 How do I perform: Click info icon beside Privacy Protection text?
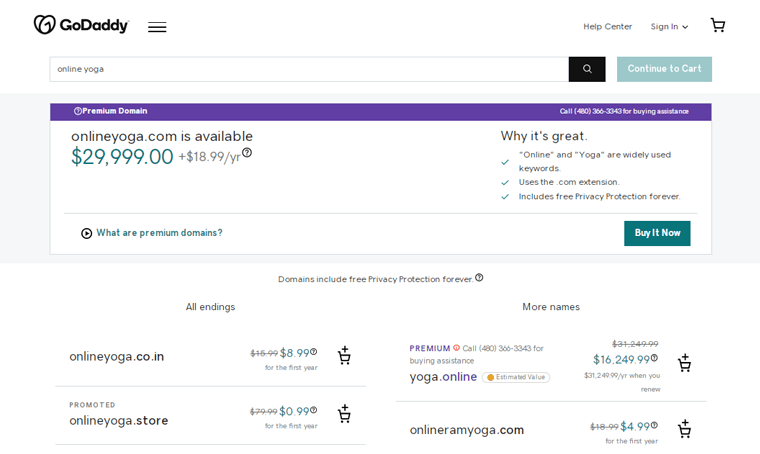click(479, 278)
